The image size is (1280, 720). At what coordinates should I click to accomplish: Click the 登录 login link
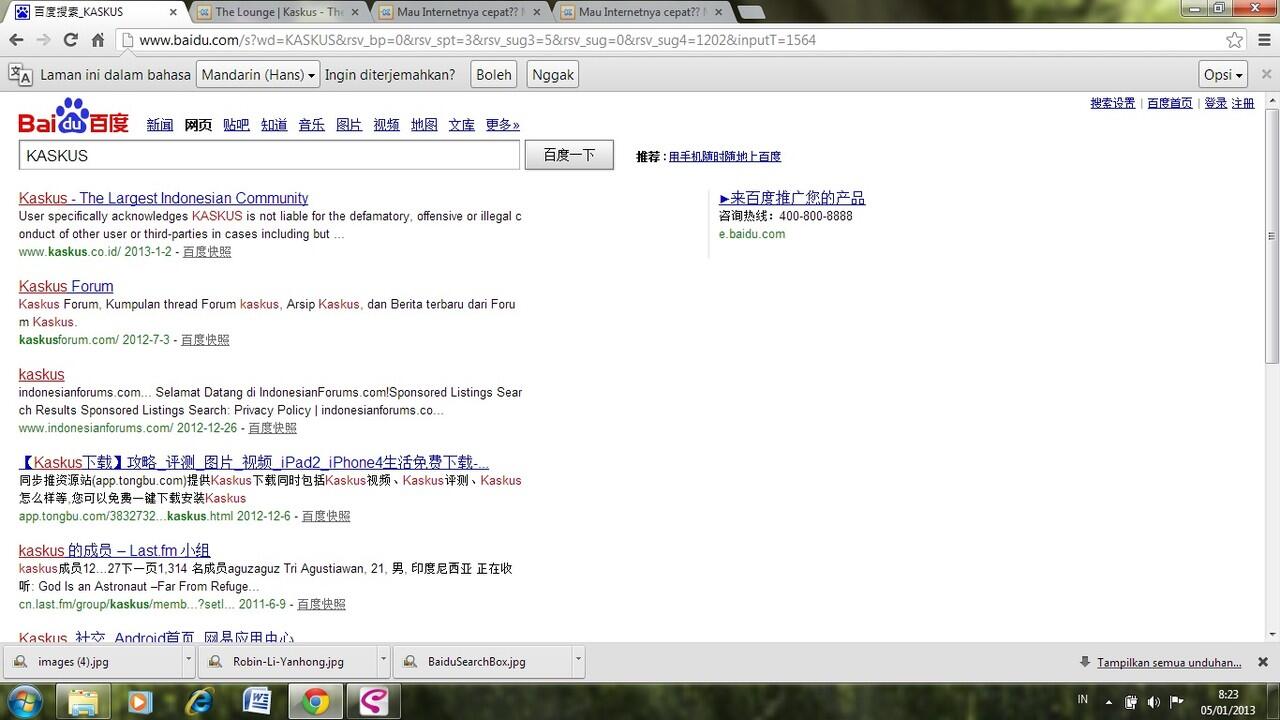click(x=1215, y=103)
